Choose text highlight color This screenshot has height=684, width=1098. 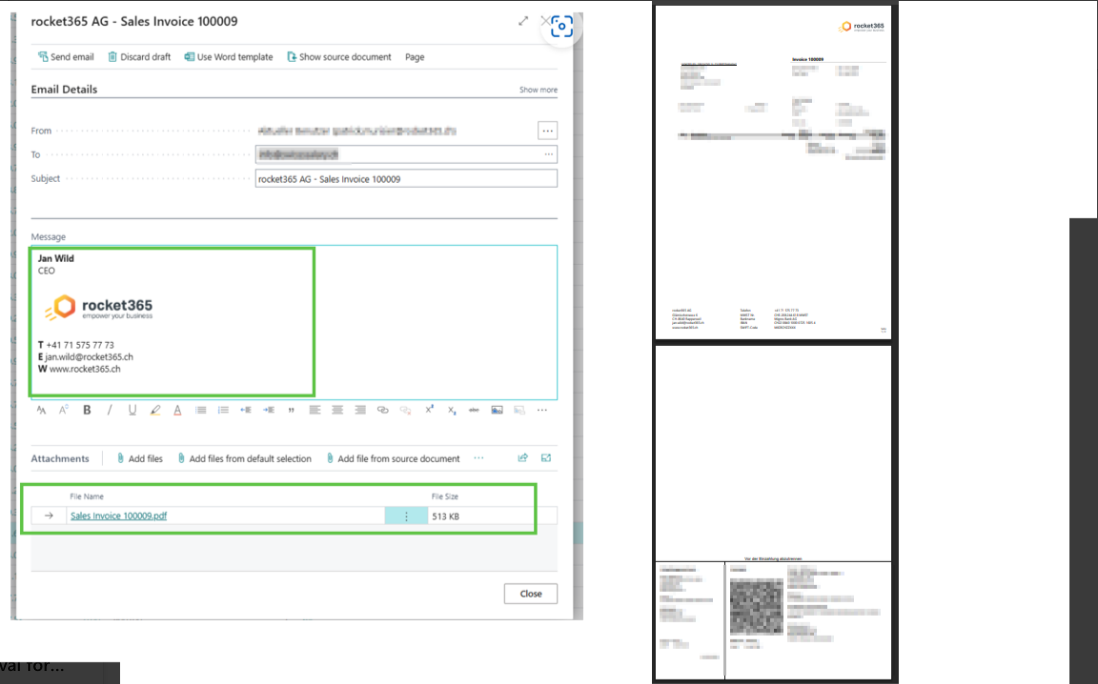click(155, 410)
